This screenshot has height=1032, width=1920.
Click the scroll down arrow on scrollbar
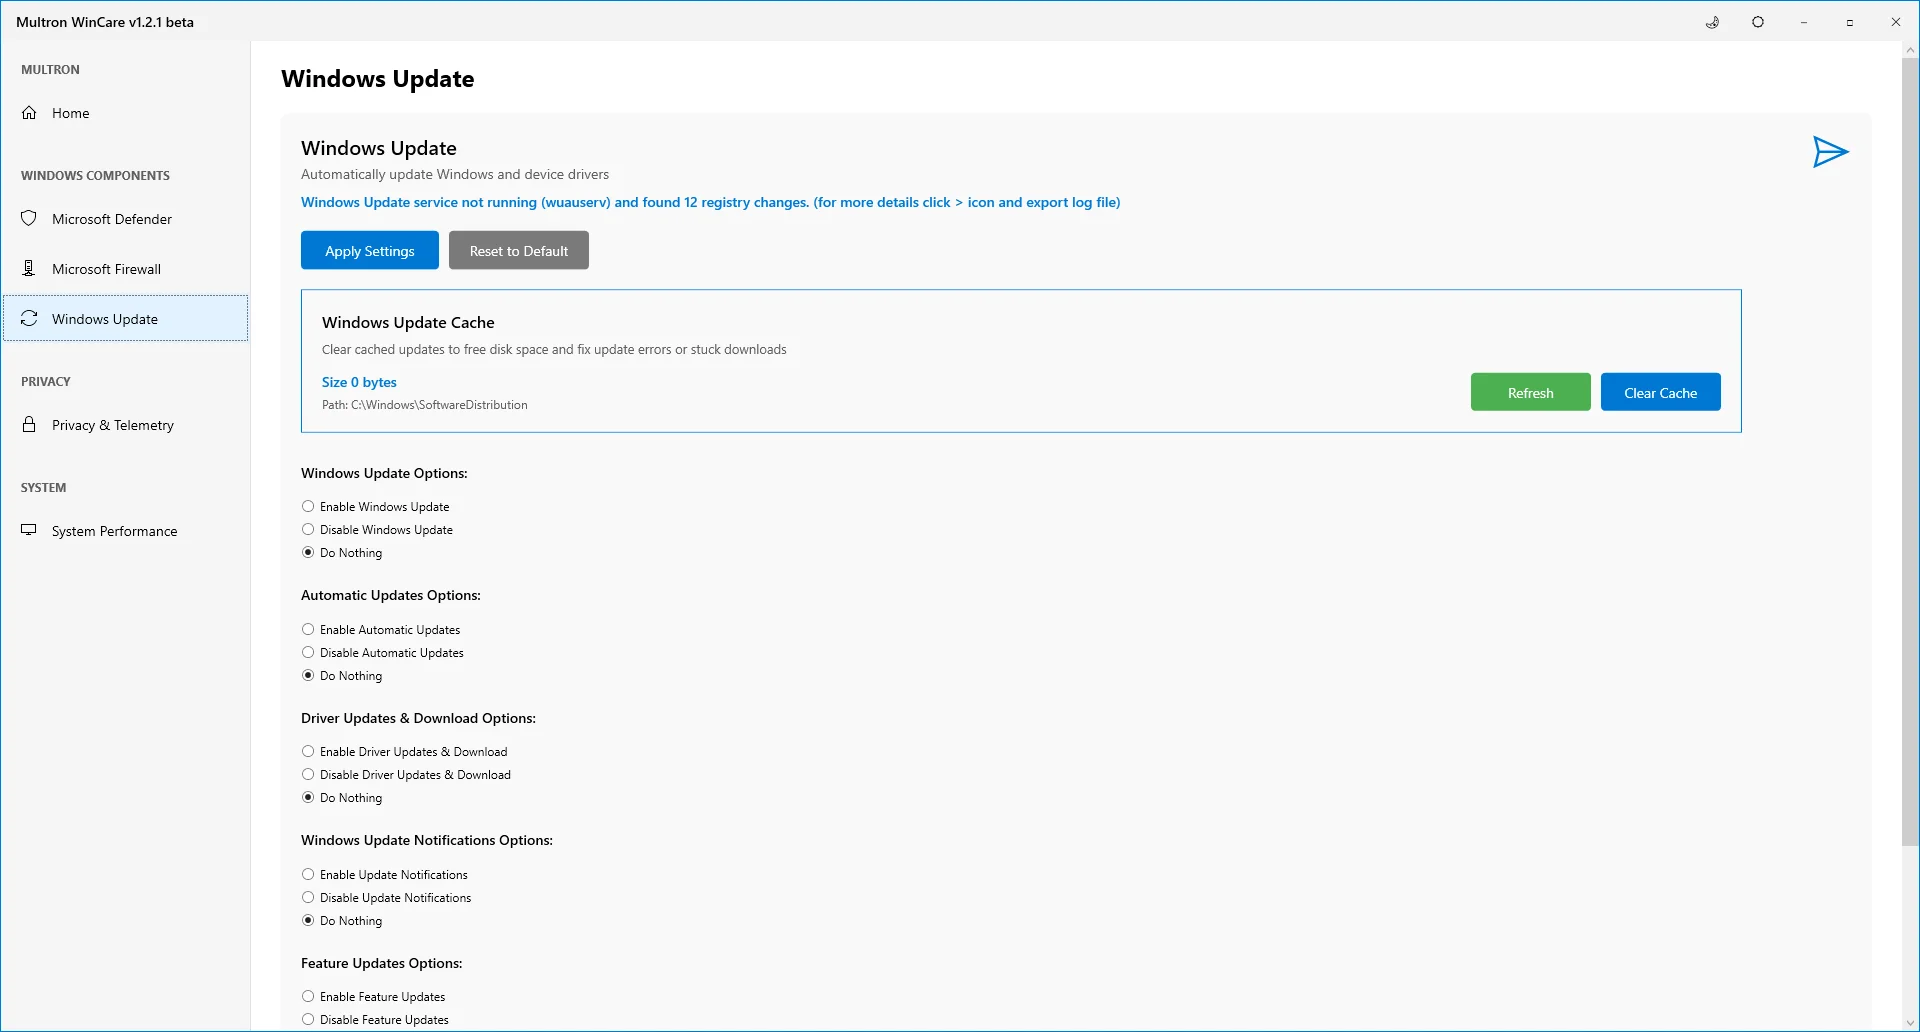(1910, 1023)
